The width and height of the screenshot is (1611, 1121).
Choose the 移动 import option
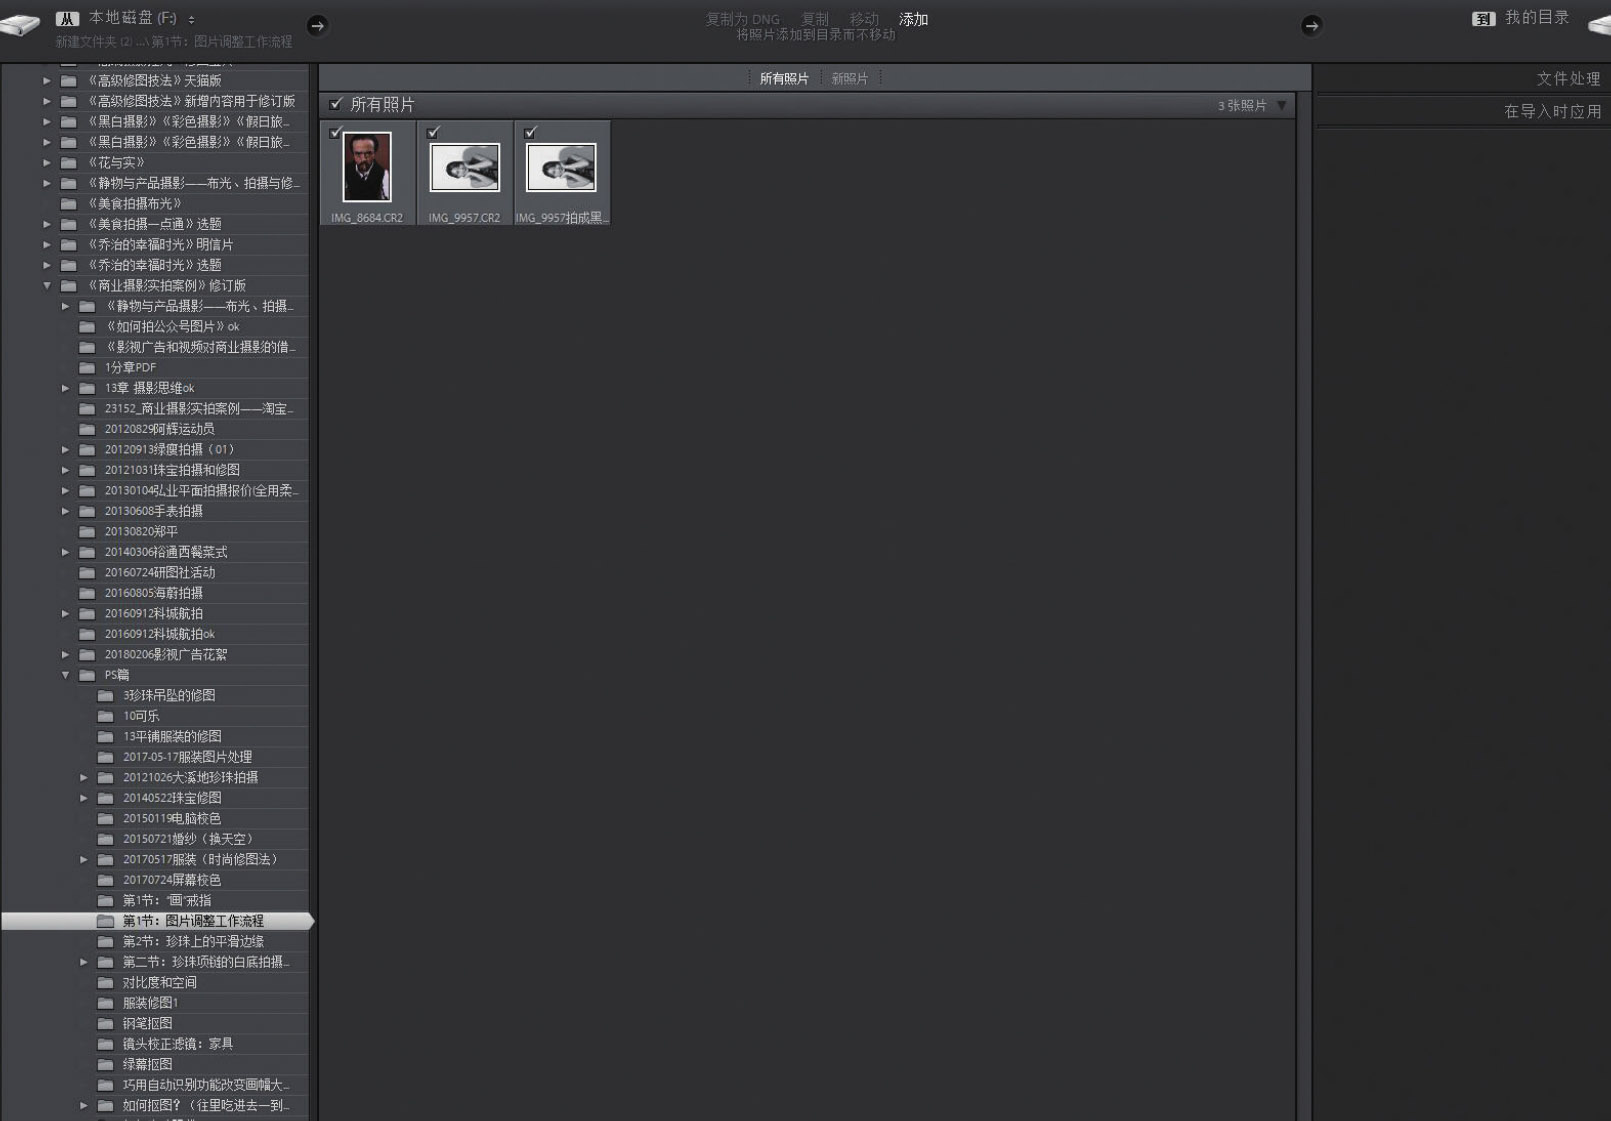[x=863, y=19]
